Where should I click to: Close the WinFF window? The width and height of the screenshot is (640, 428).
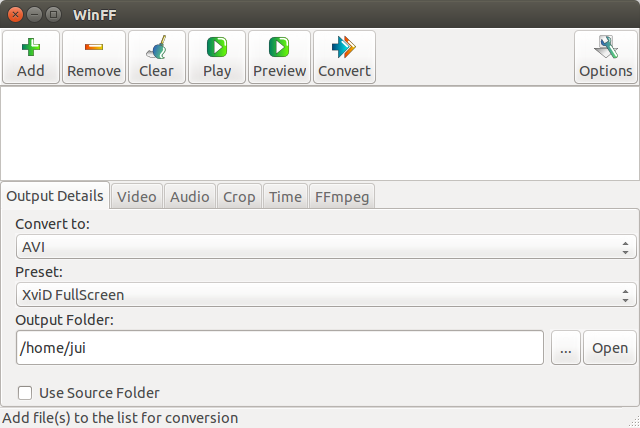click(x=17, y=15)
